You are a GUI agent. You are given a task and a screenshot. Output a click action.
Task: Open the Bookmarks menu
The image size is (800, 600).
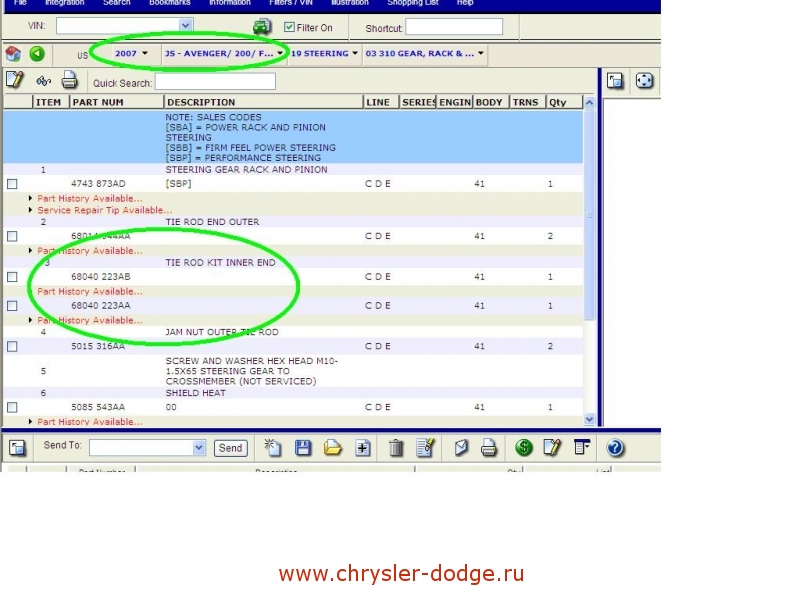coord(169,3)
